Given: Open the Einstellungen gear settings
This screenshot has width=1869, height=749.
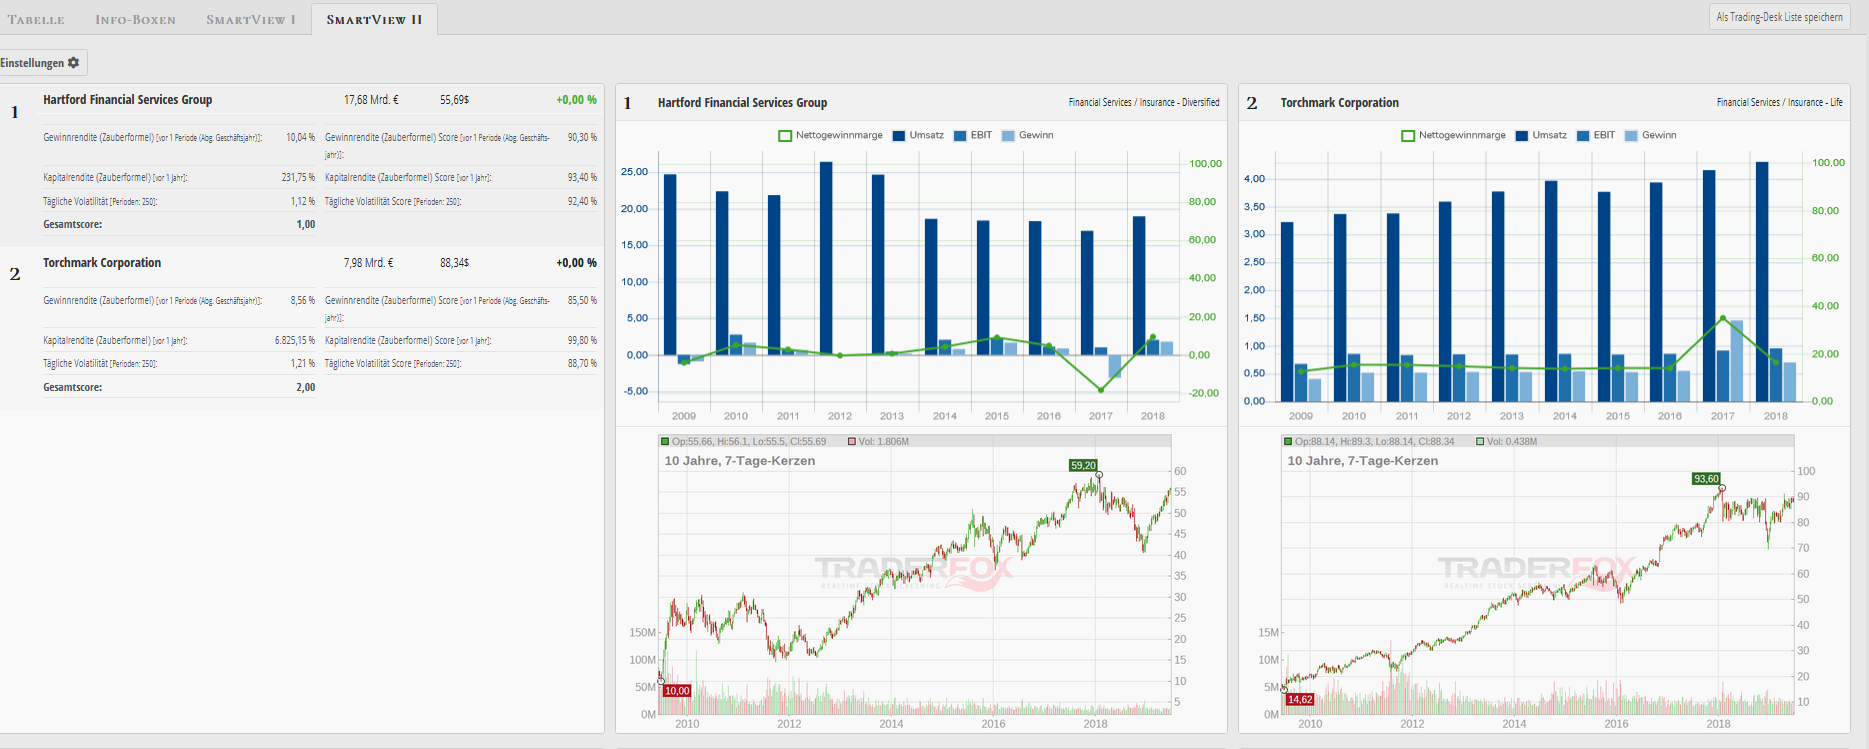Looking at the screenshot, I should (x=41, y=63).
